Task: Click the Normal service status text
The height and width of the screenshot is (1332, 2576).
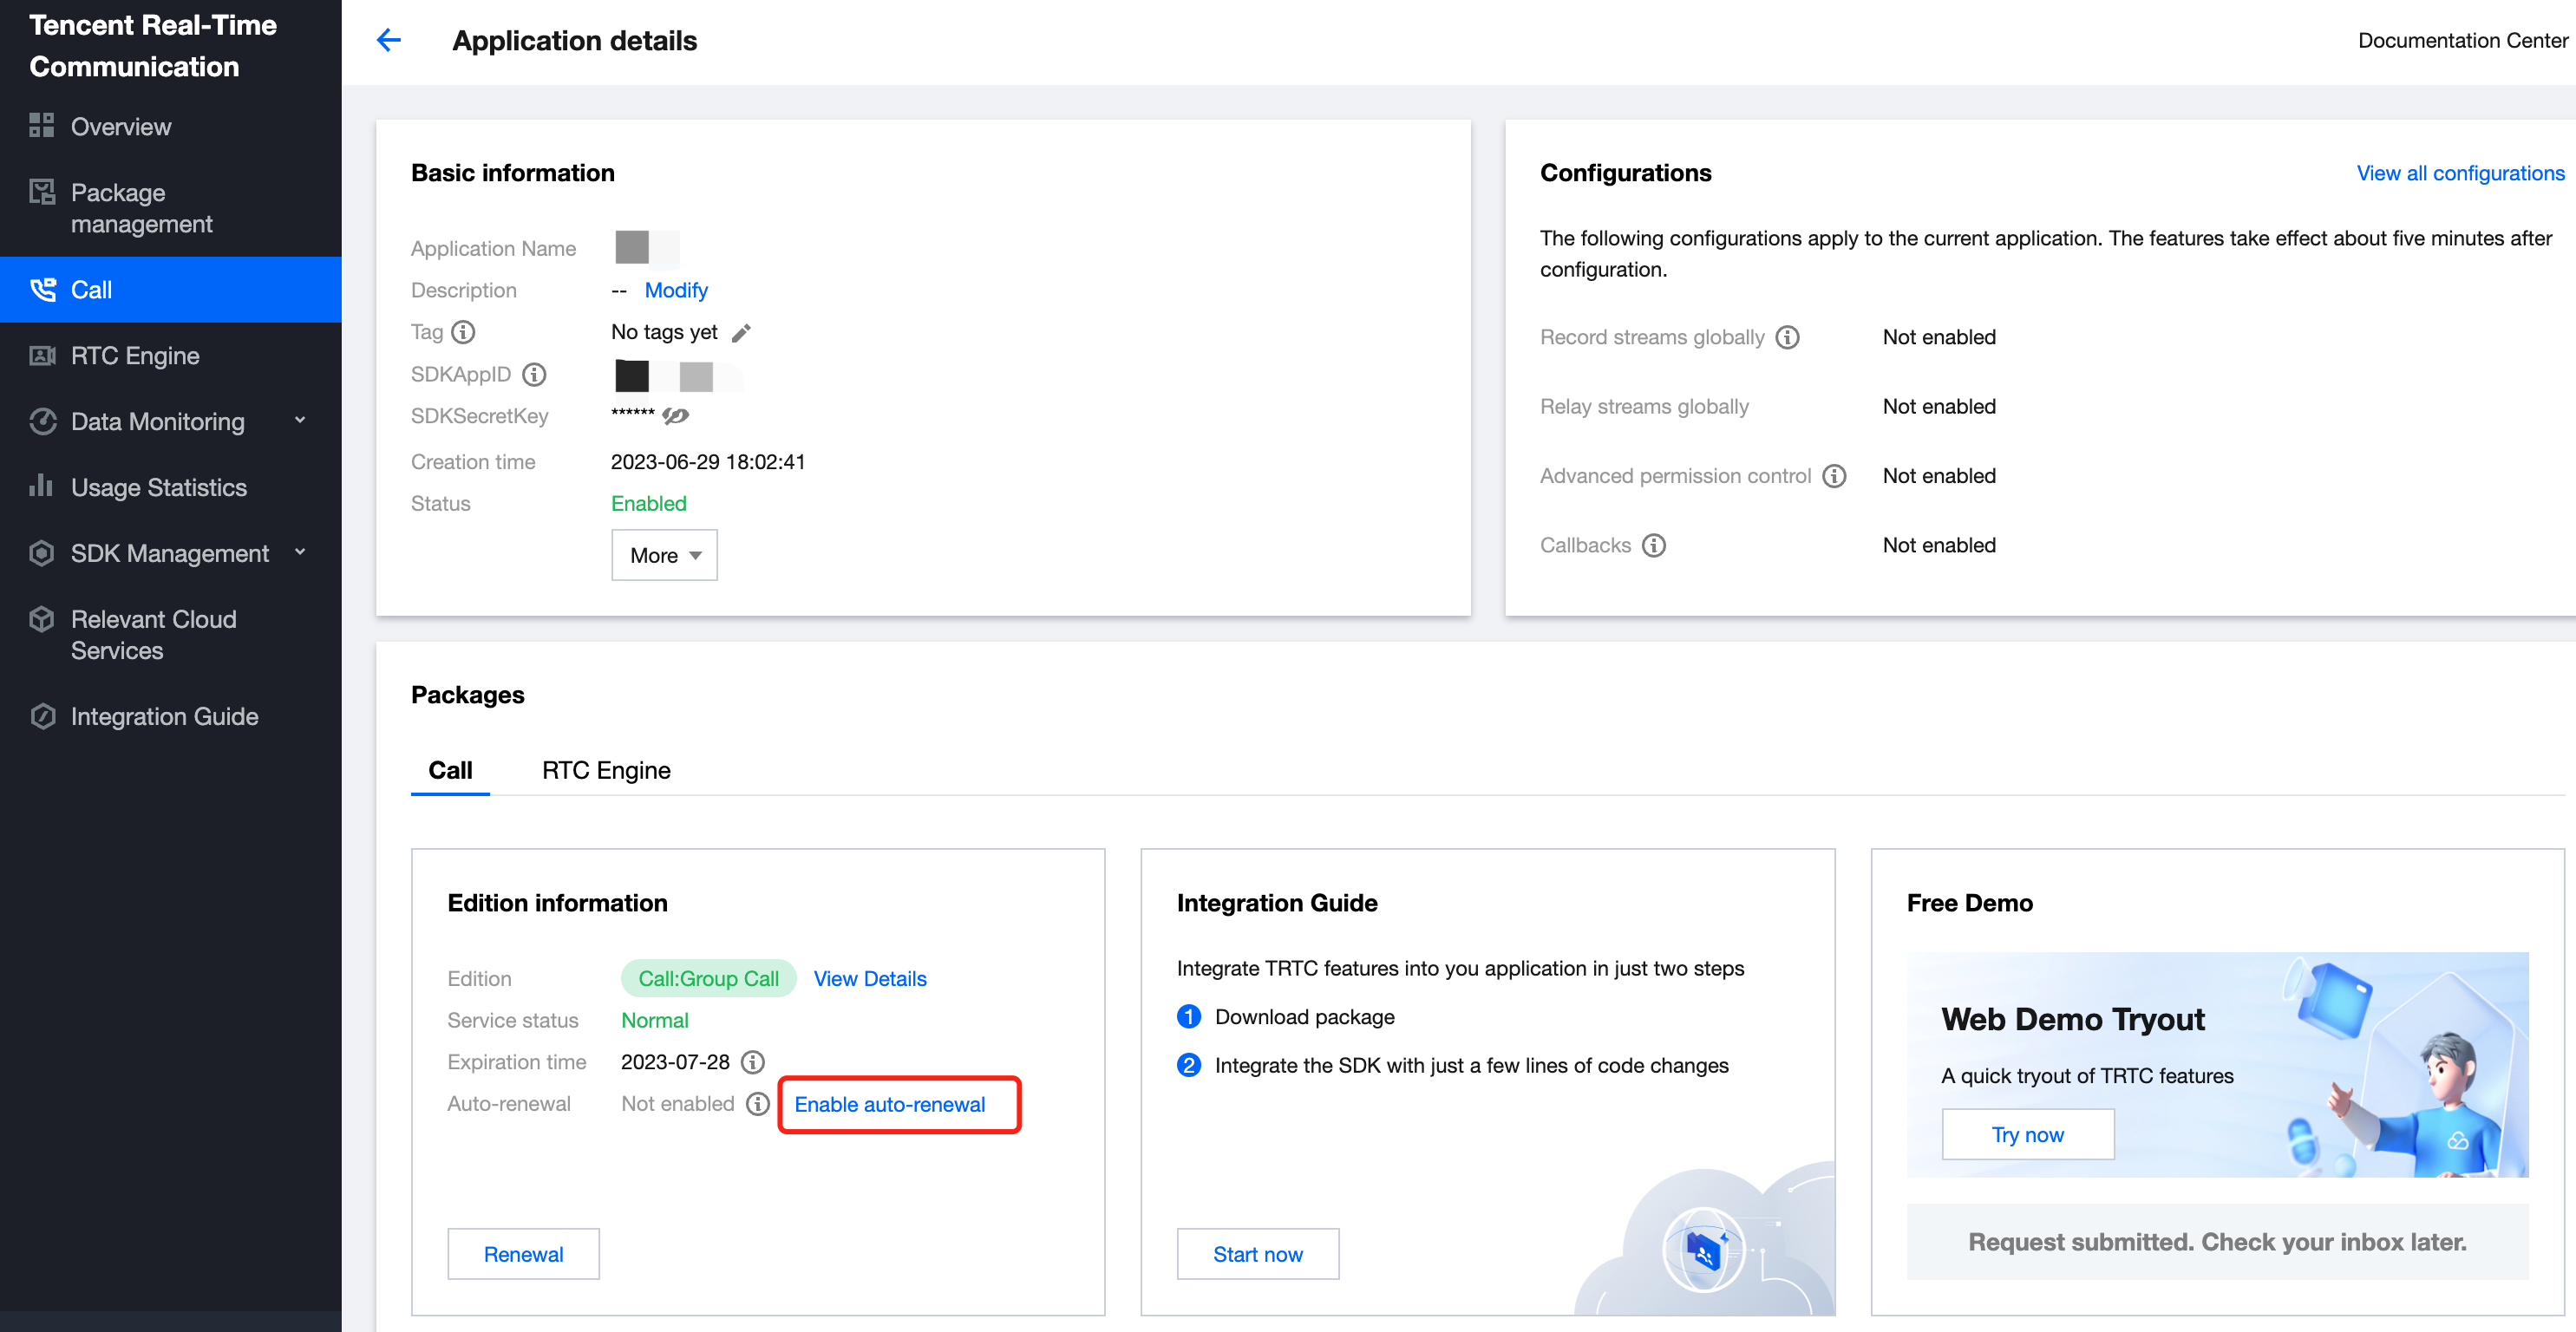Action: point(655,1020)
